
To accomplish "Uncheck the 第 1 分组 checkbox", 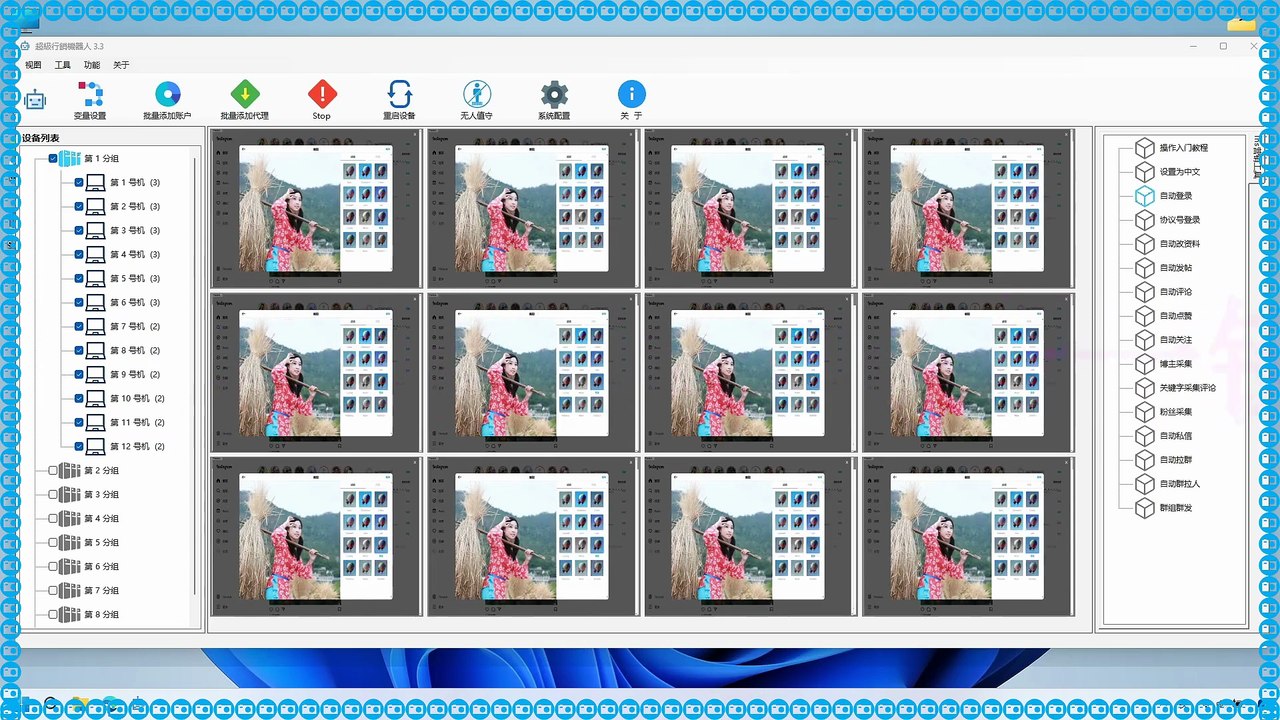I will point(54,159).
